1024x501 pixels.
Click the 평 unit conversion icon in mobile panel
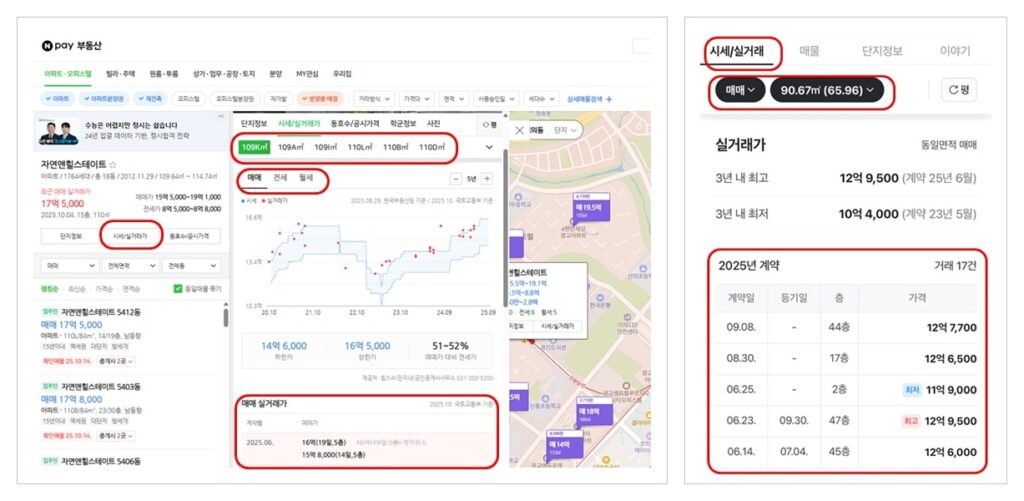click(958, 90)
